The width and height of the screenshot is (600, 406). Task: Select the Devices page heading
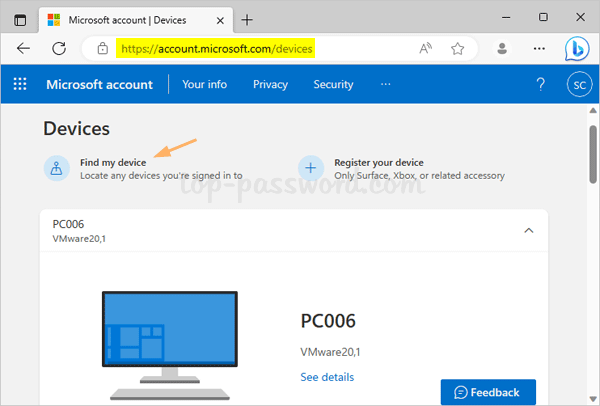pos(77,129)
